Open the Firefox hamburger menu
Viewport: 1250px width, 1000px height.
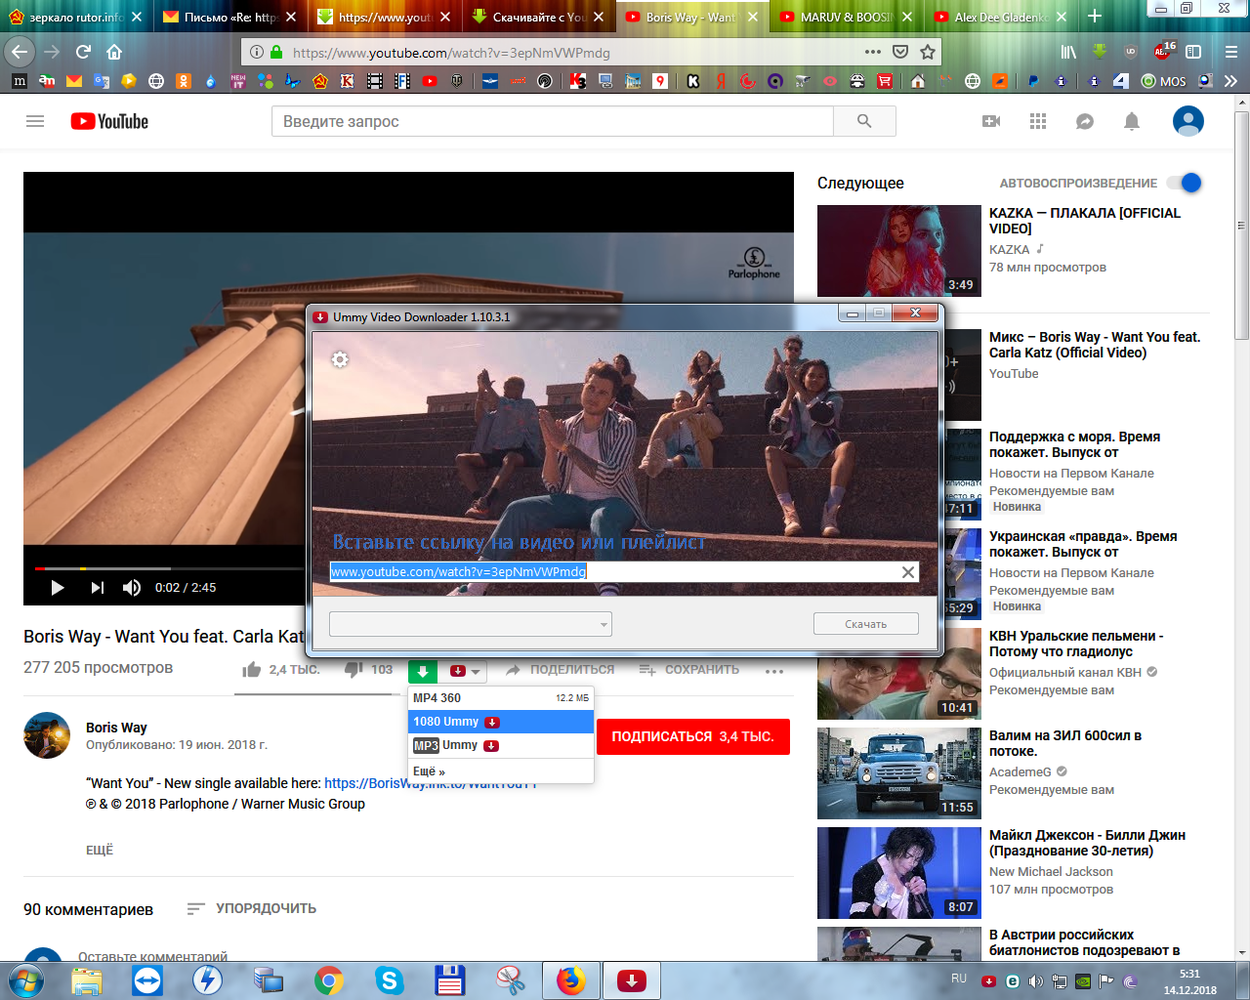coord(1231,52)
